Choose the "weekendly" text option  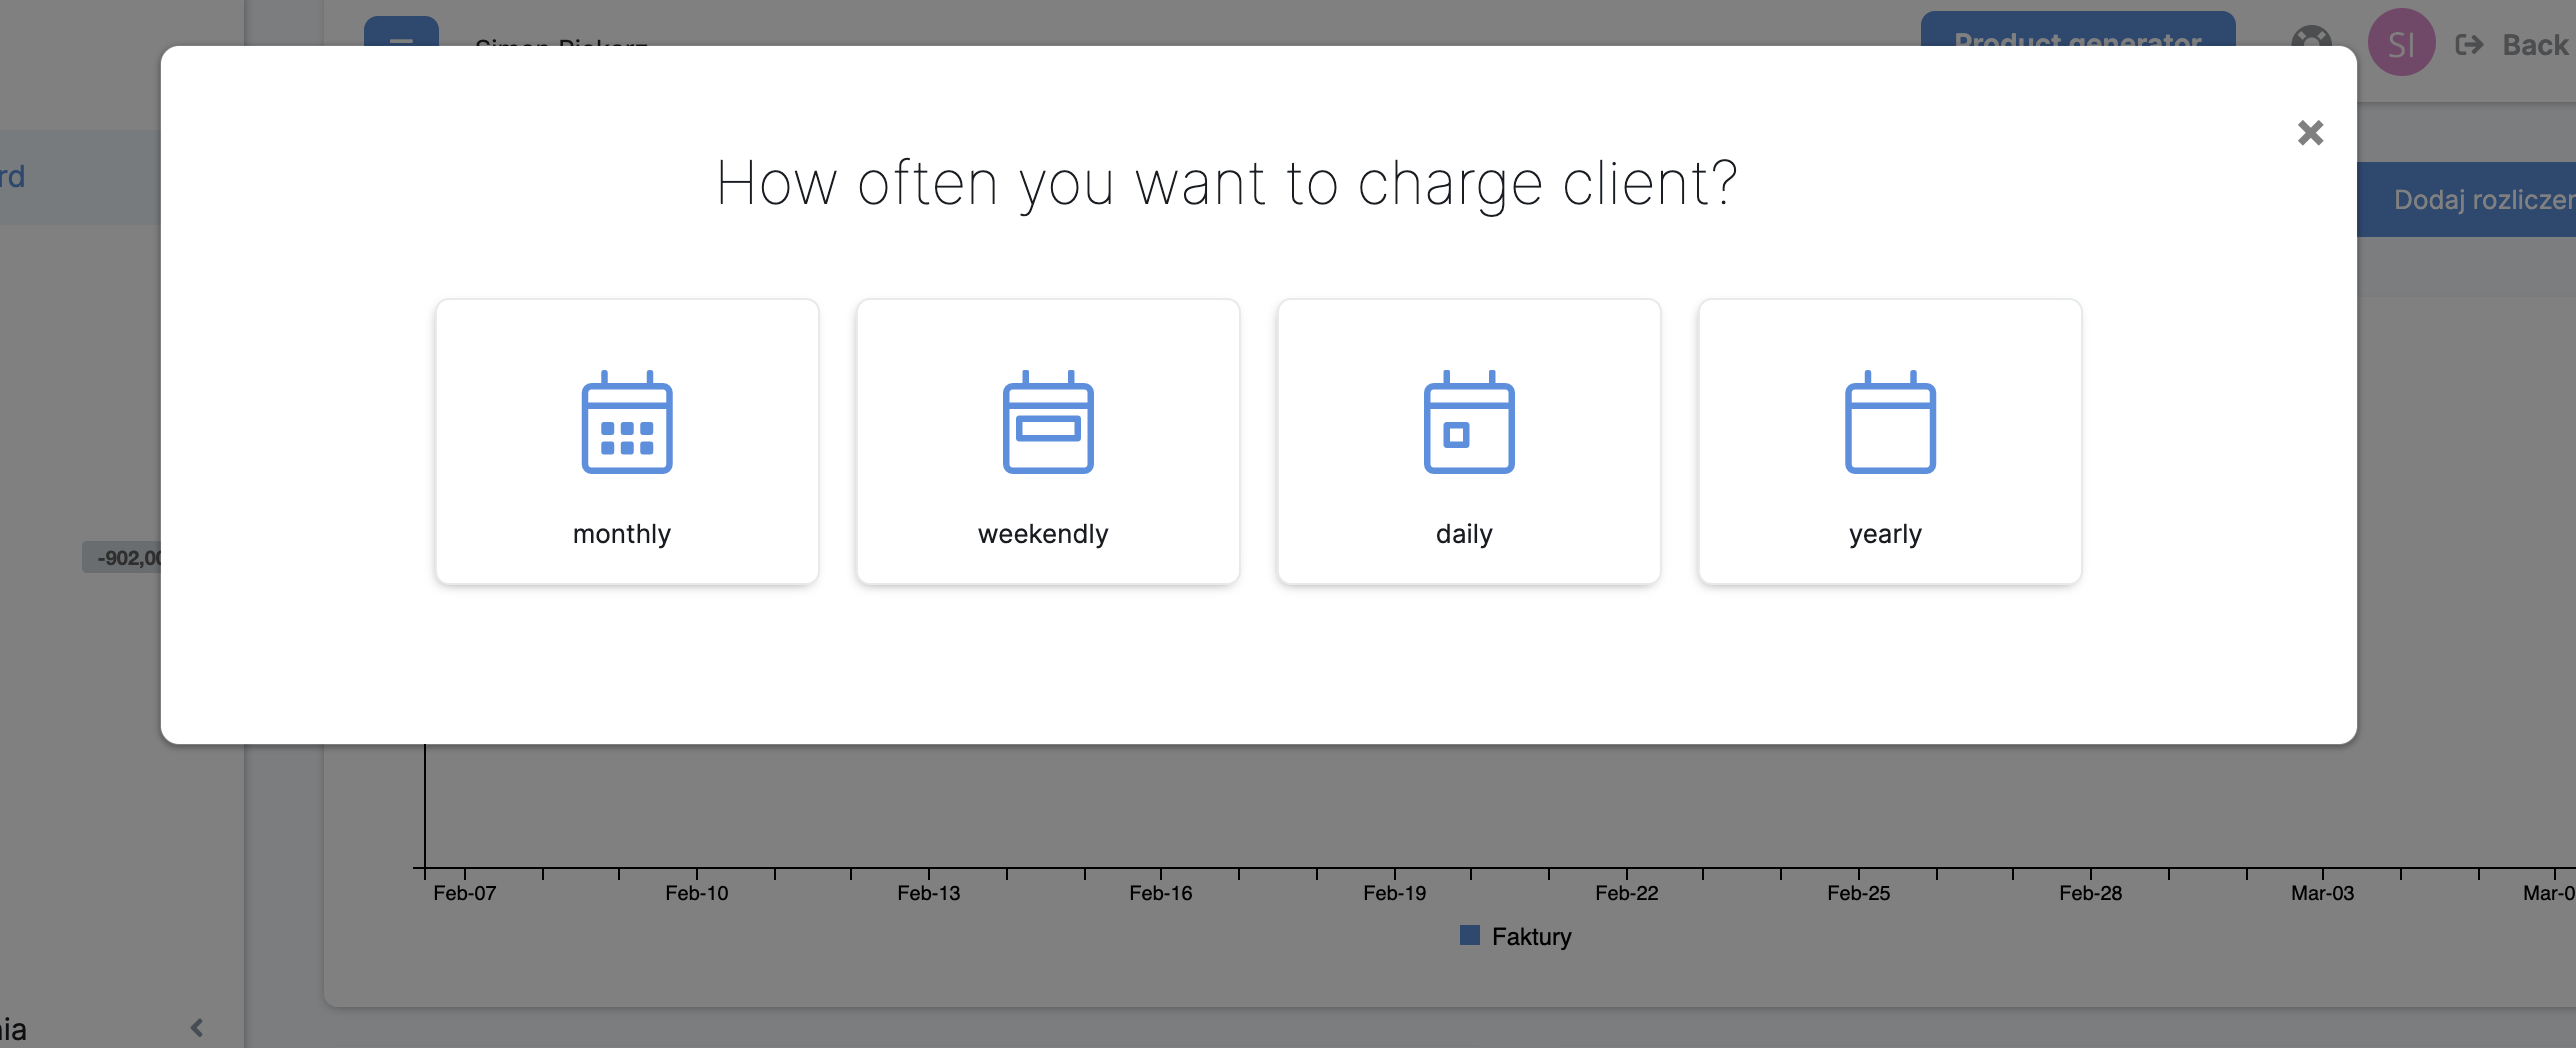coord(1043,534)
